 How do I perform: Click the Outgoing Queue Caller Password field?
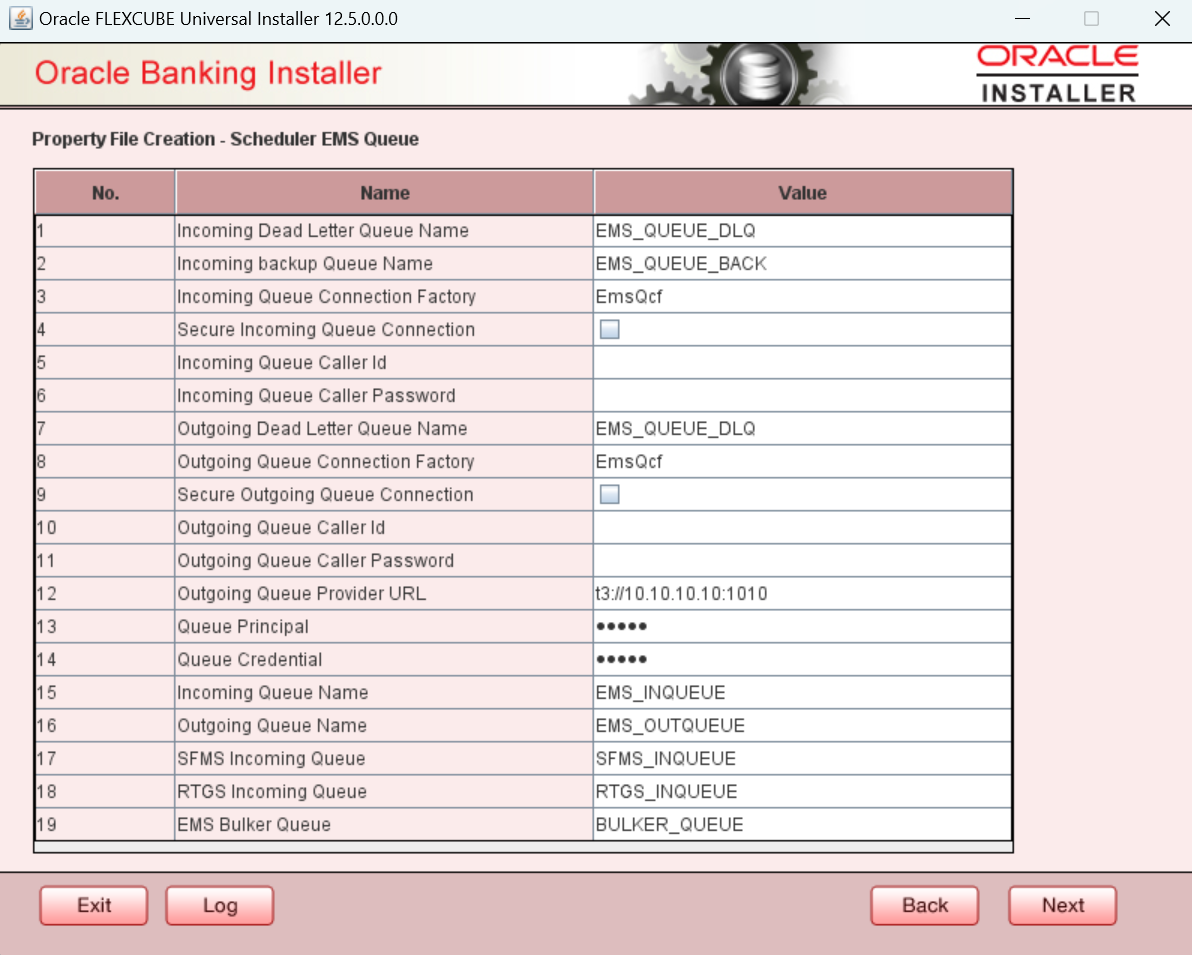click(x=802, y=560)
